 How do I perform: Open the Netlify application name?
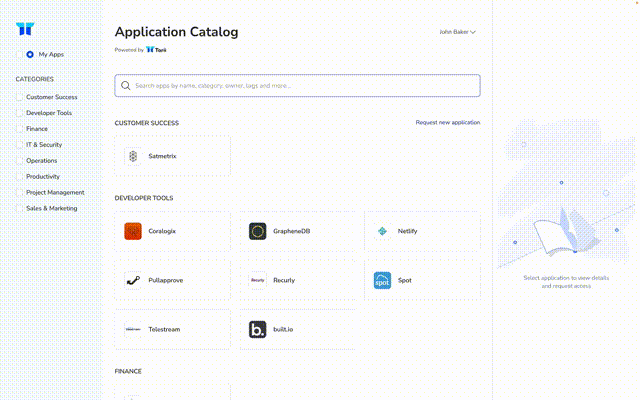click(x=407, y=231)
